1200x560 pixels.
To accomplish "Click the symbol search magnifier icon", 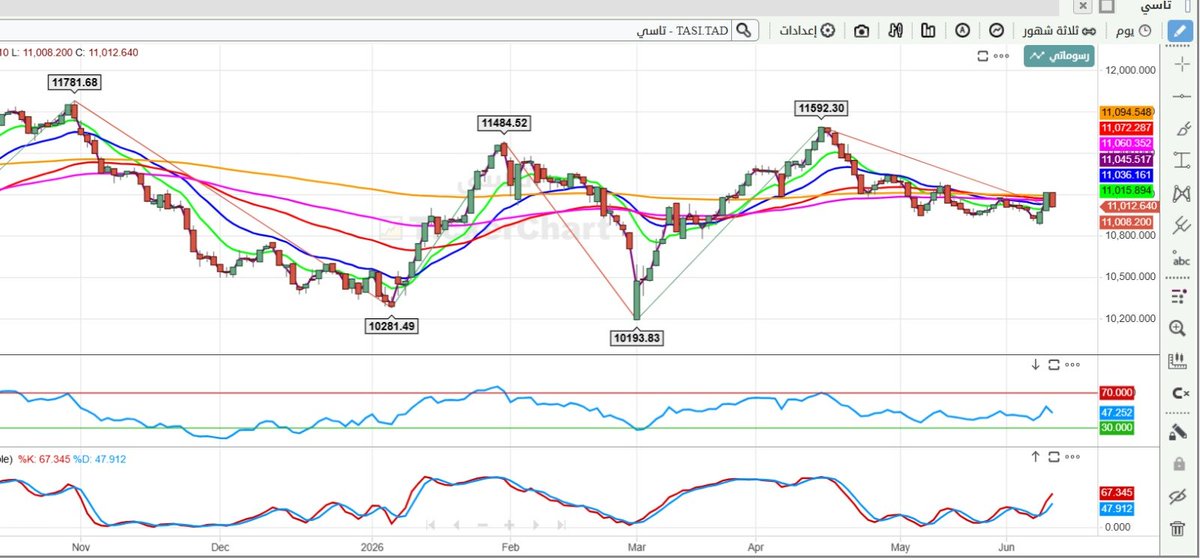I will coord(743,31).
